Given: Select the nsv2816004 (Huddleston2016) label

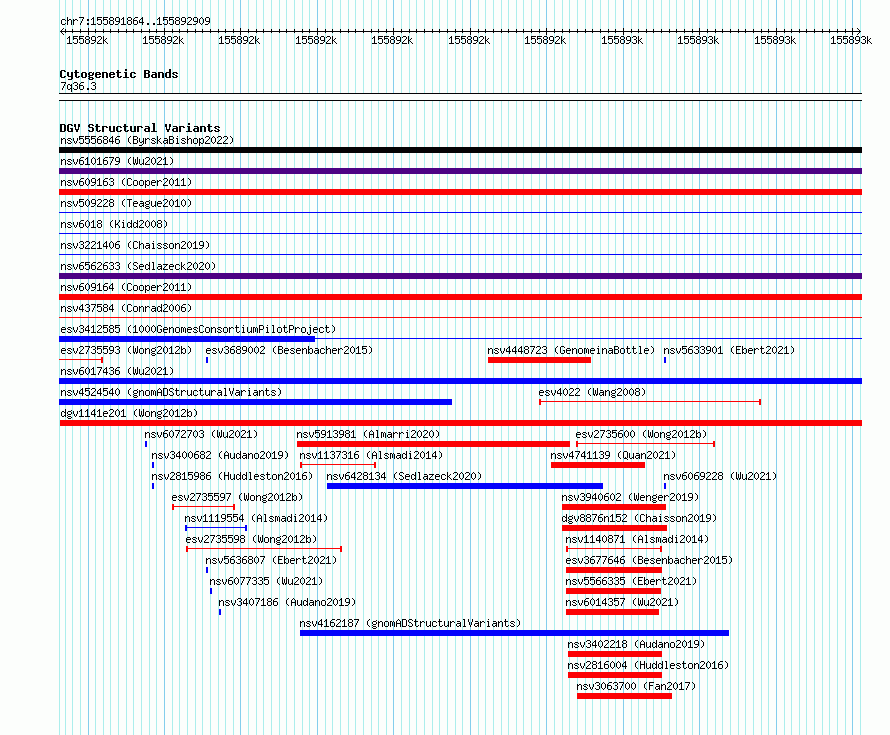Looking at the screenshot, I should tap(648, 665).
